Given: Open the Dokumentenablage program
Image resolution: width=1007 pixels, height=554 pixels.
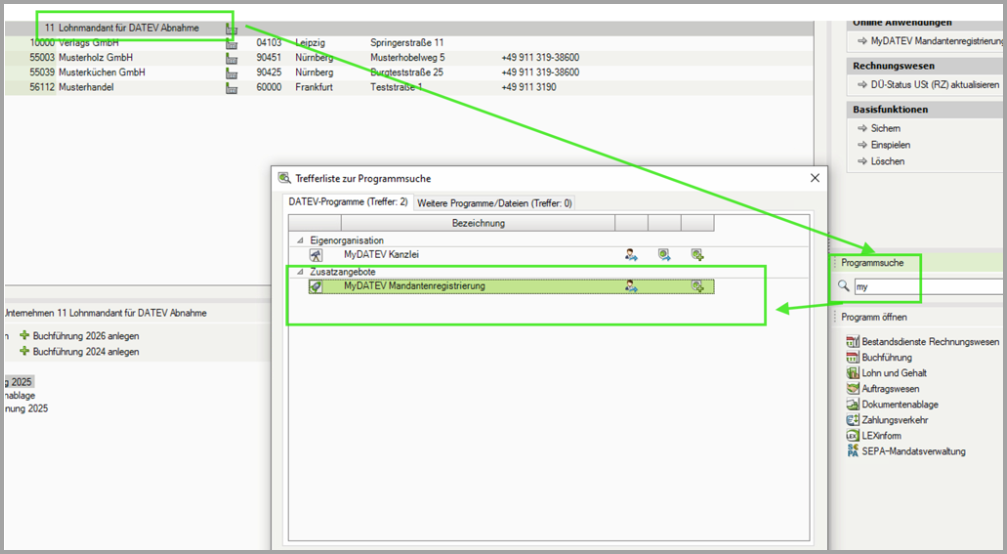Looking at the screenshot, I should 852,405.
